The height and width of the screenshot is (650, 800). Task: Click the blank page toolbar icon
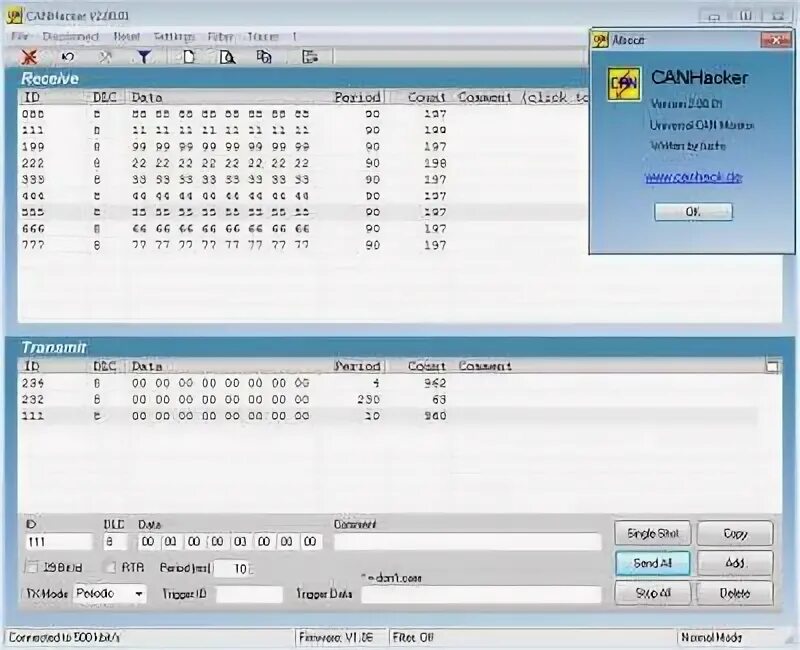point(189,57)
